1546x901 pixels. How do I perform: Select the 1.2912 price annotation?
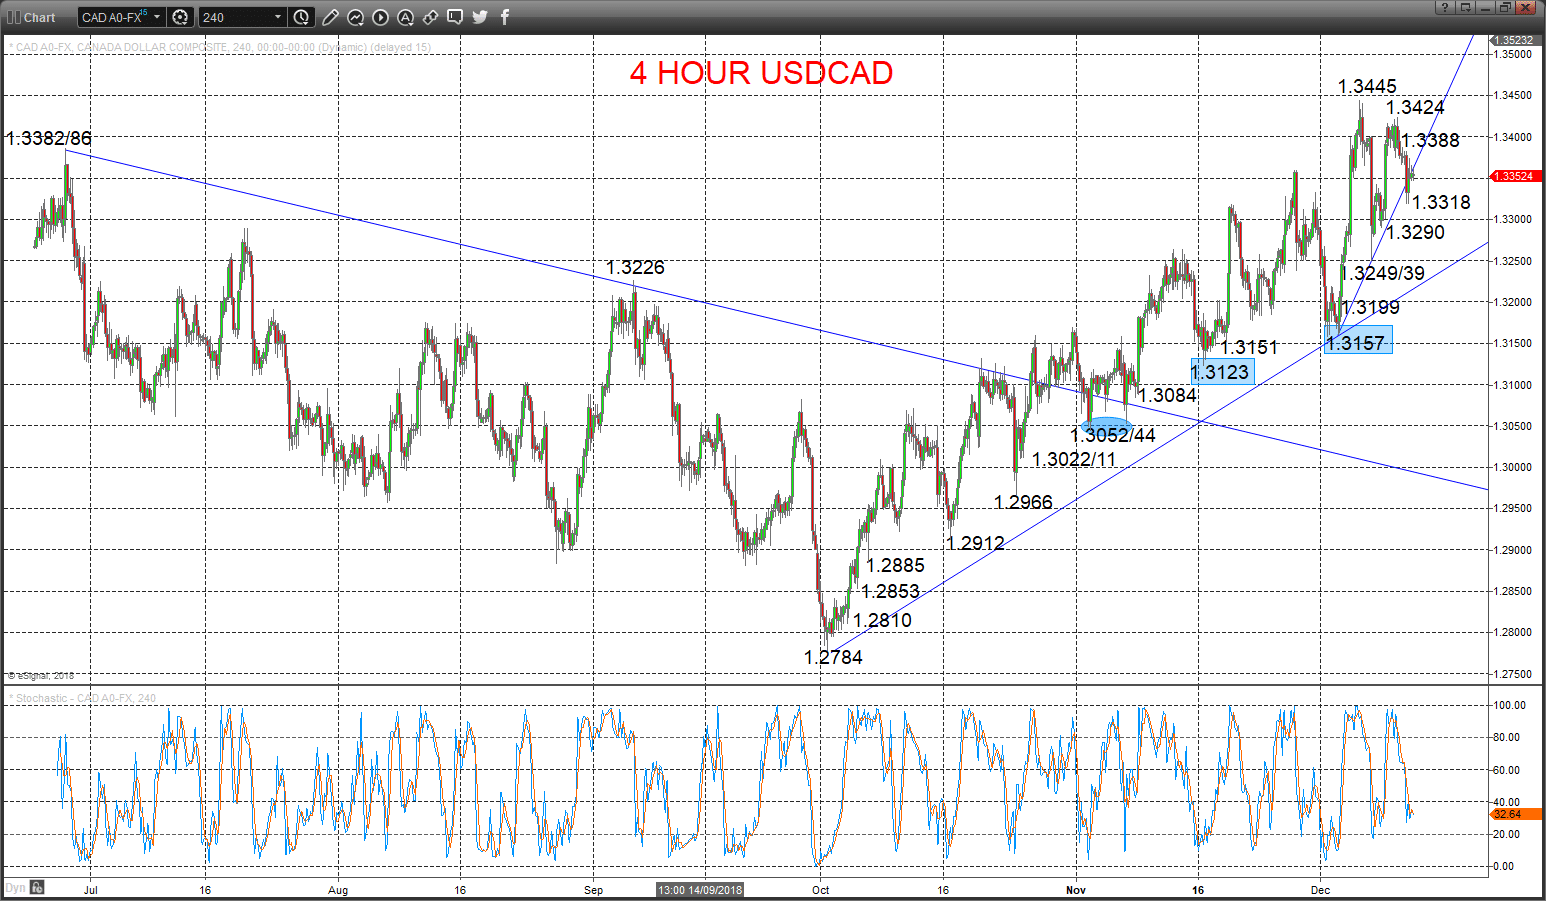(x=975, y=543)
